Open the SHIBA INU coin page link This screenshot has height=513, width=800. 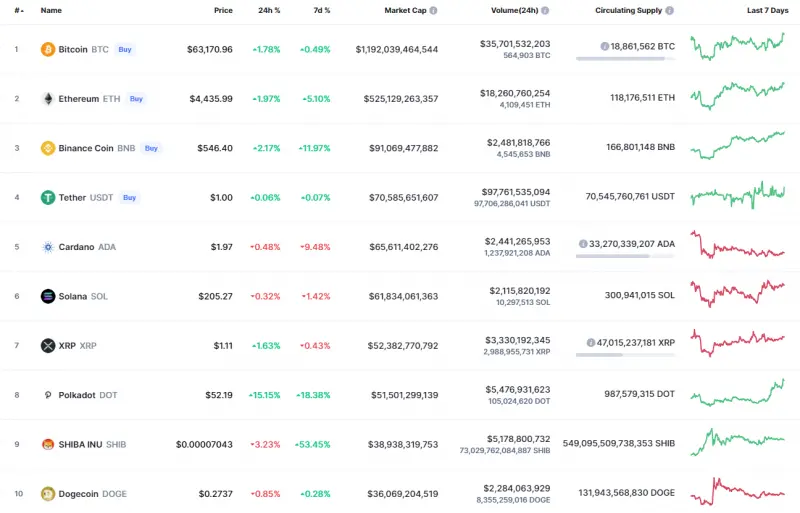point(83,445)
